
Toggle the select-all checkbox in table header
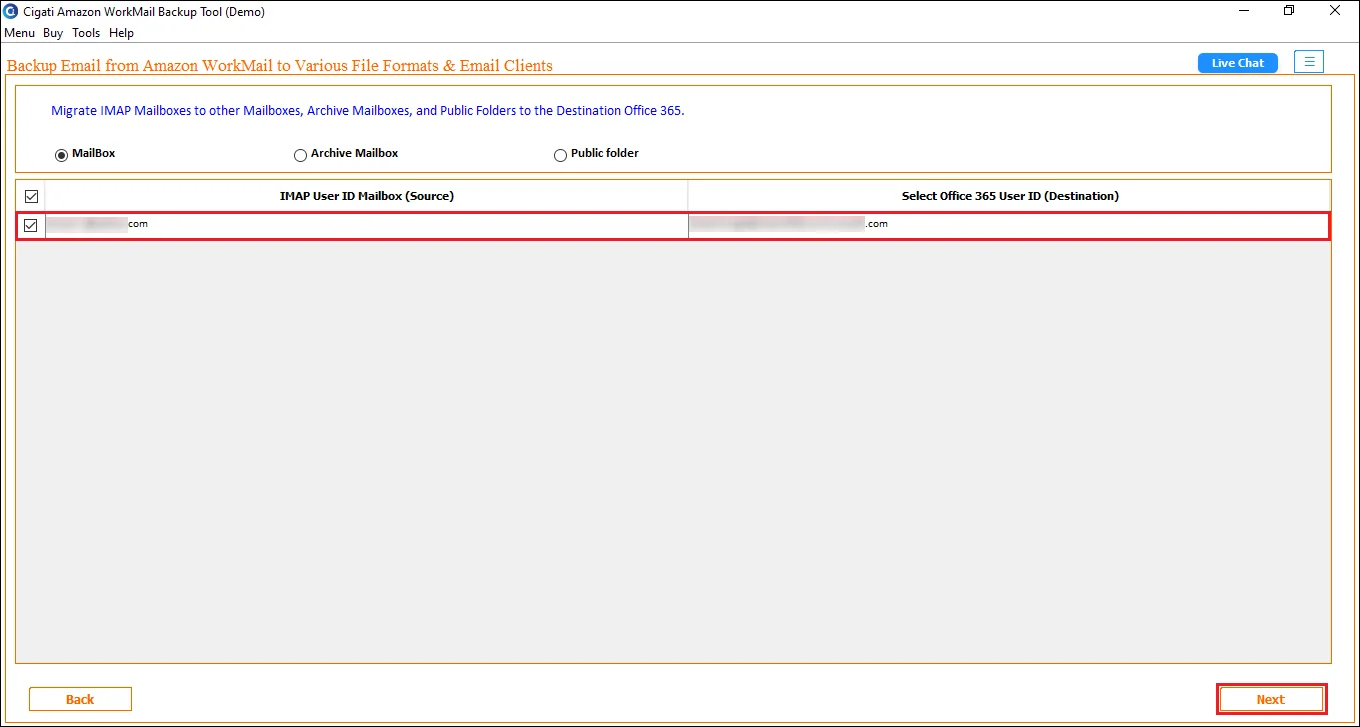(x=31, y=196)
